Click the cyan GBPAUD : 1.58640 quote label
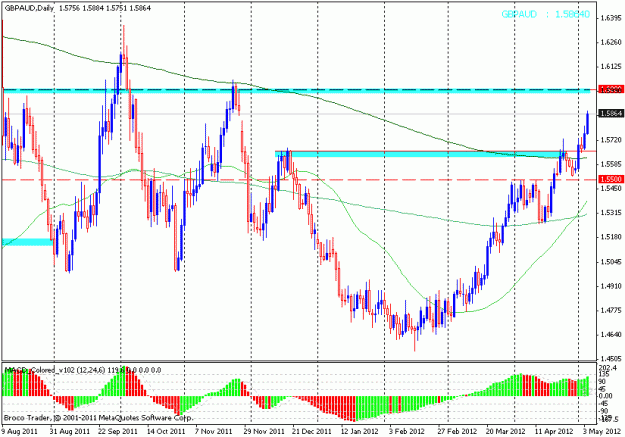 pyautogui.click(x=545, y=14)
